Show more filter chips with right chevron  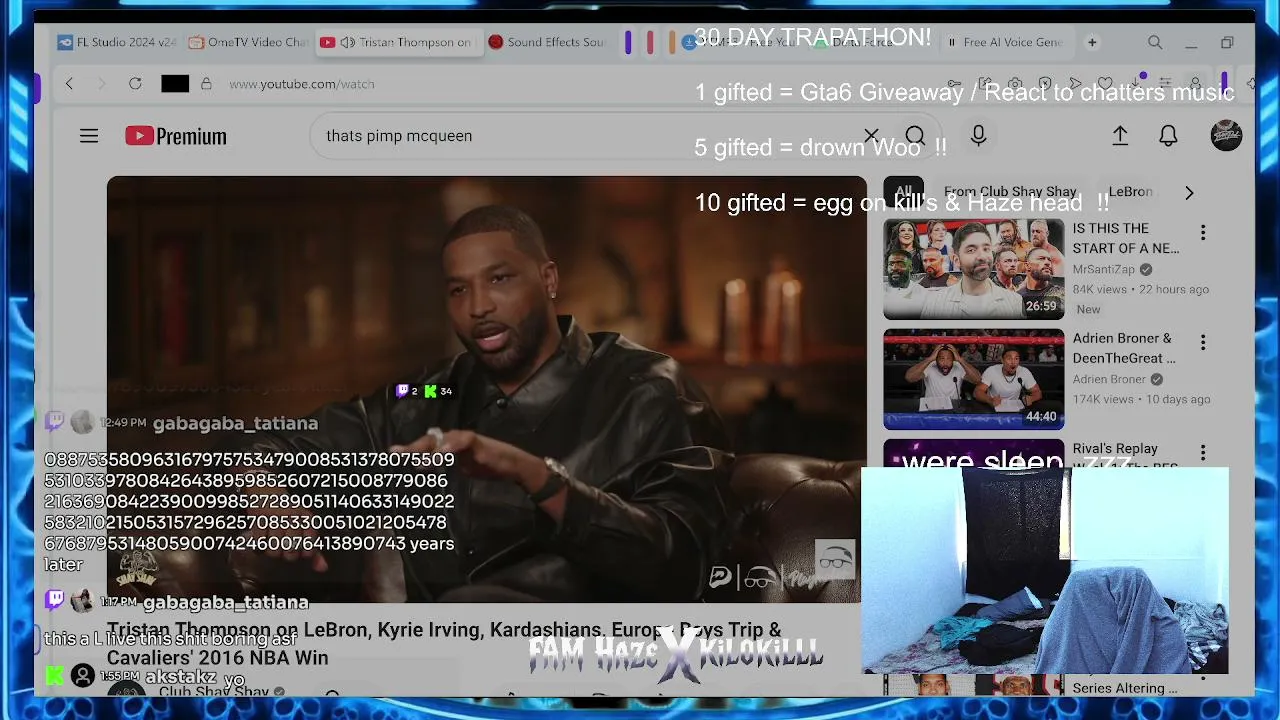[1189, 192]
